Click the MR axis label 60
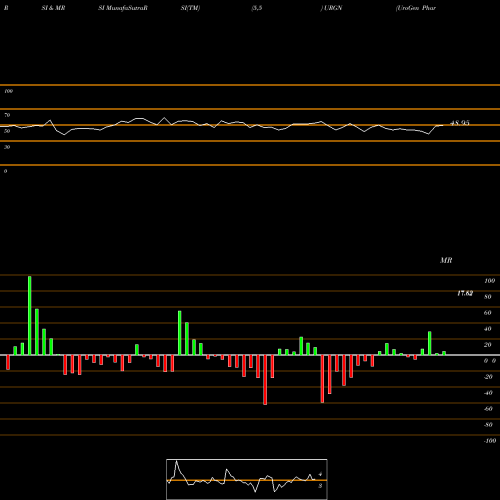500x500 pixels. click(488, 313)
